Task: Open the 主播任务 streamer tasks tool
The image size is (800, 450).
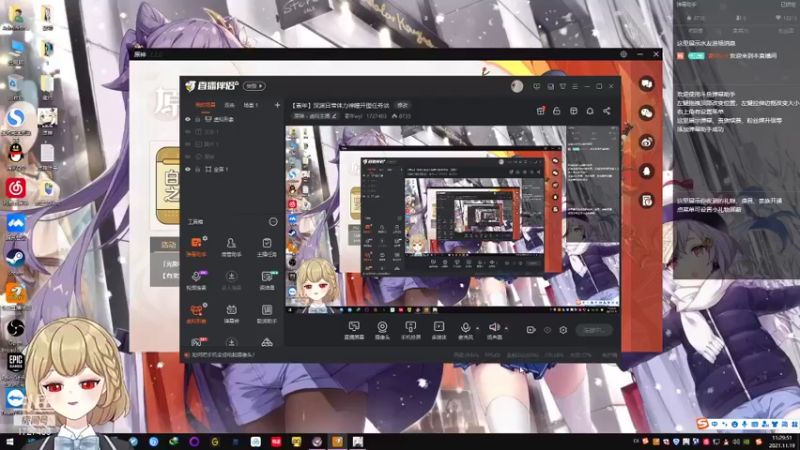Action: pos(266,247)
